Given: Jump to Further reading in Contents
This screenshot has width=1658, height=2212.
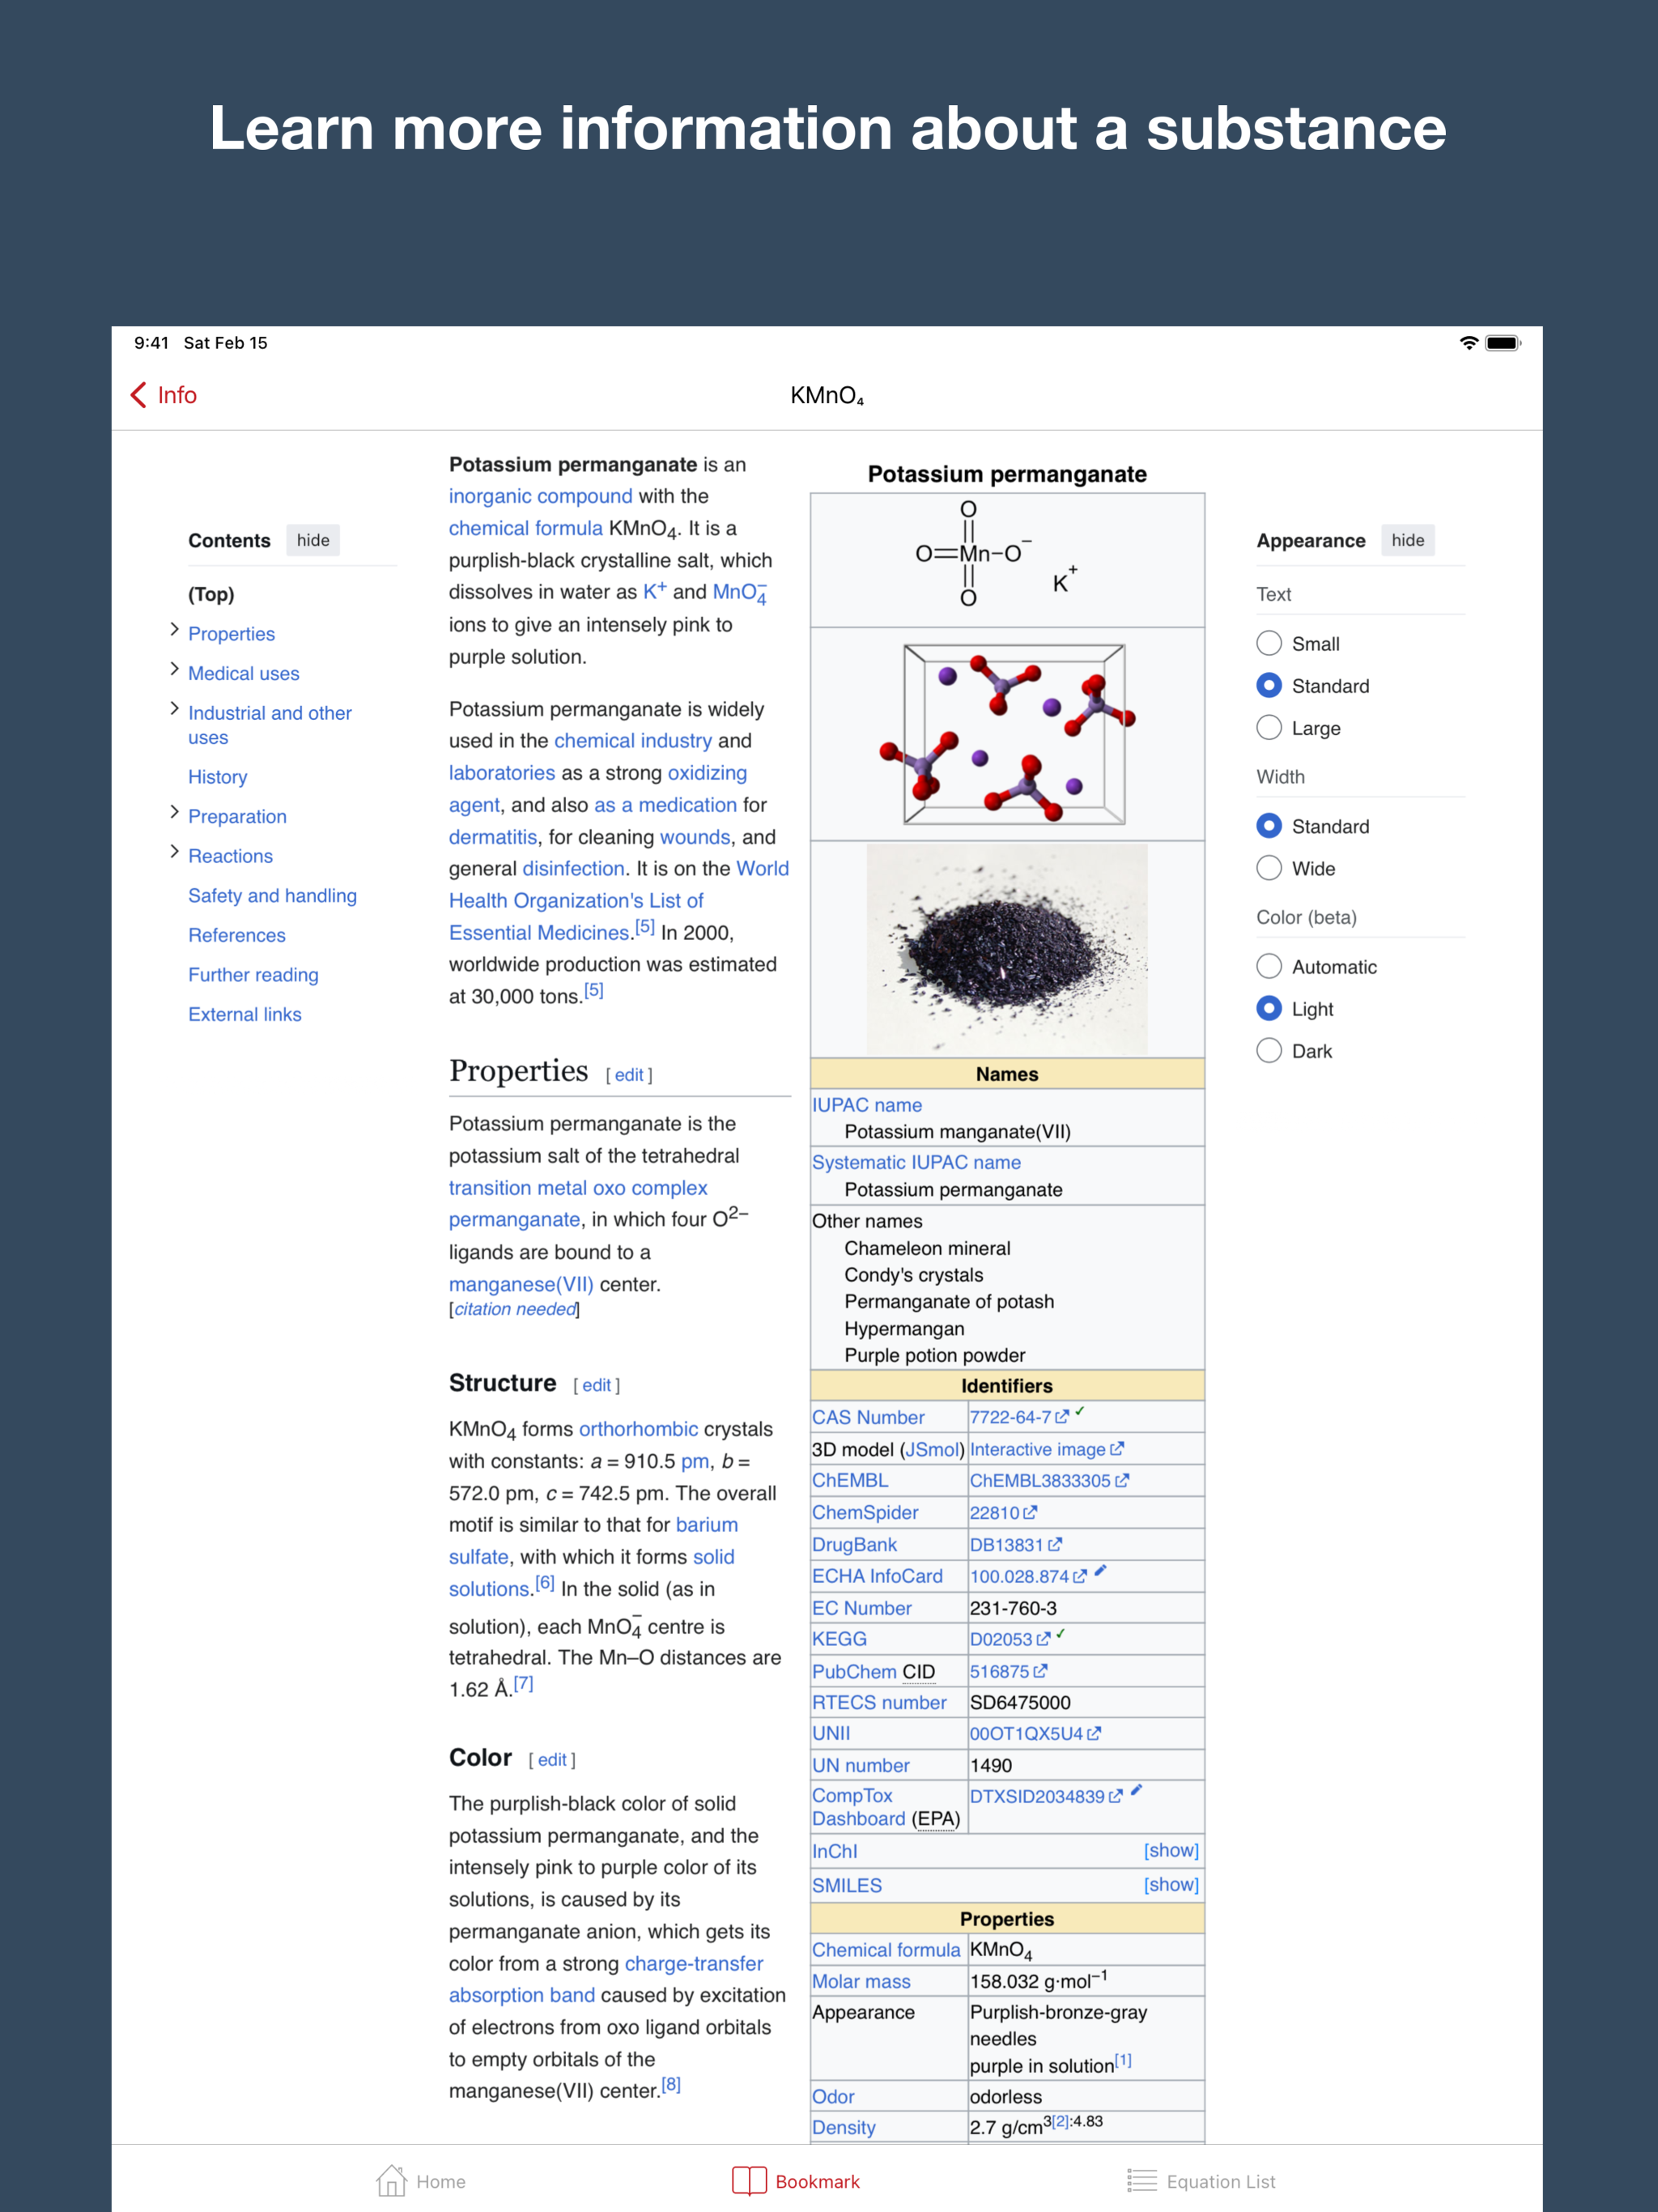Looking at the screenshot, I should [x=253, y=975].
